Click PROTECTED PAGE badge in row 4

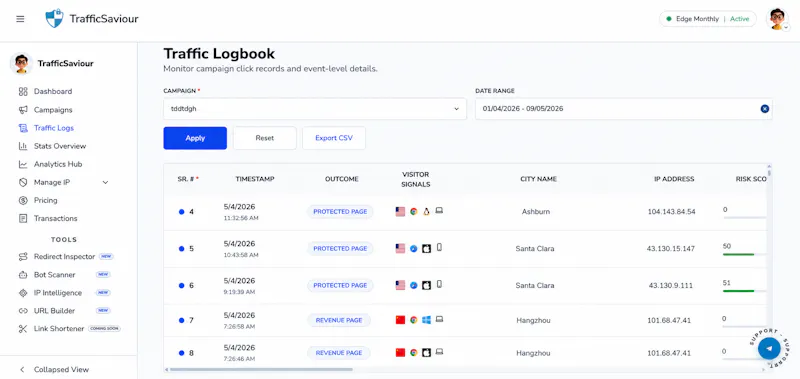[x=340, y=212]
